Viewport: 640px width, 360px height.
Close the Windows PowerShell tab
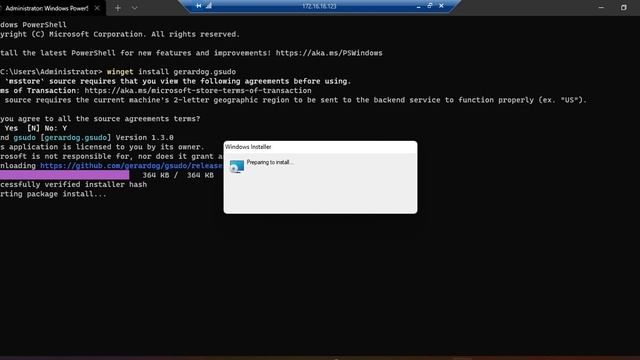[97, 8]
